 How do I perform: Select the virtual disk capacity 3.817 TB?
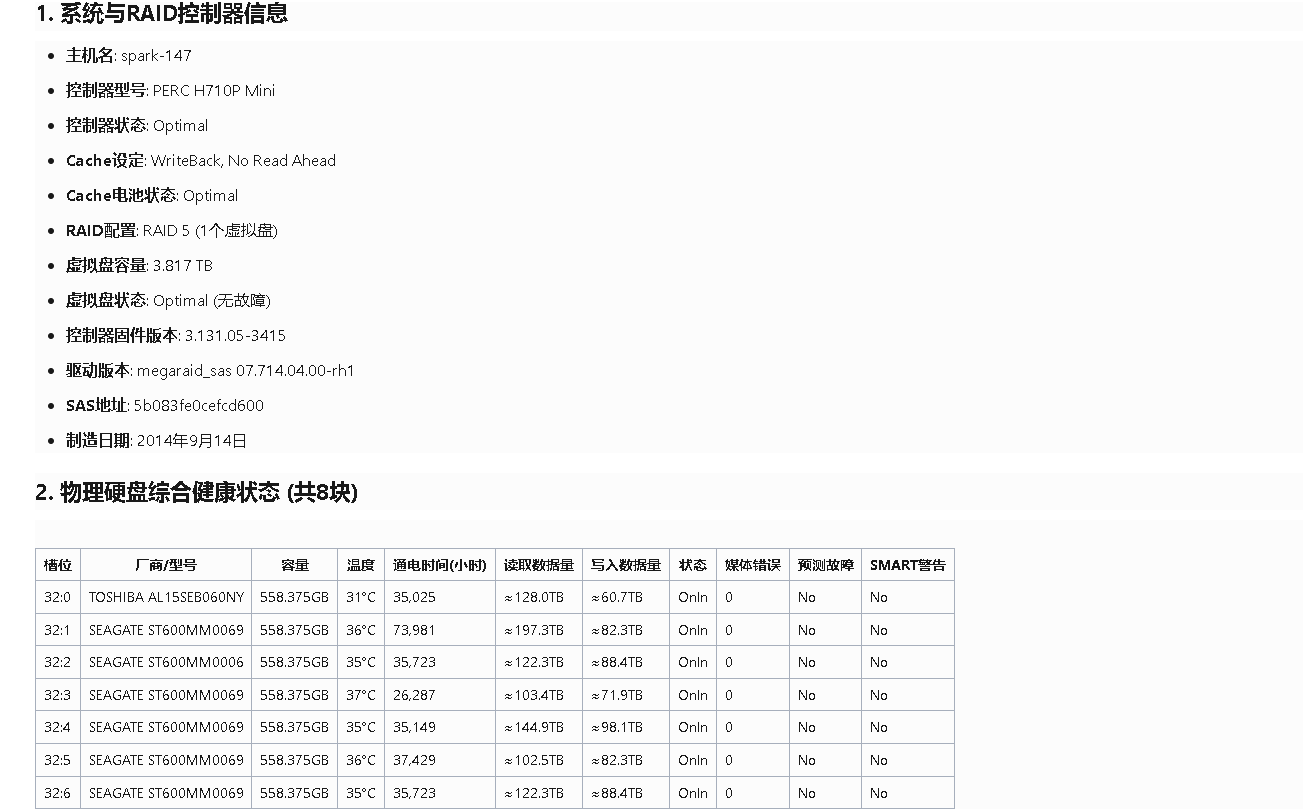click(183, 266)
